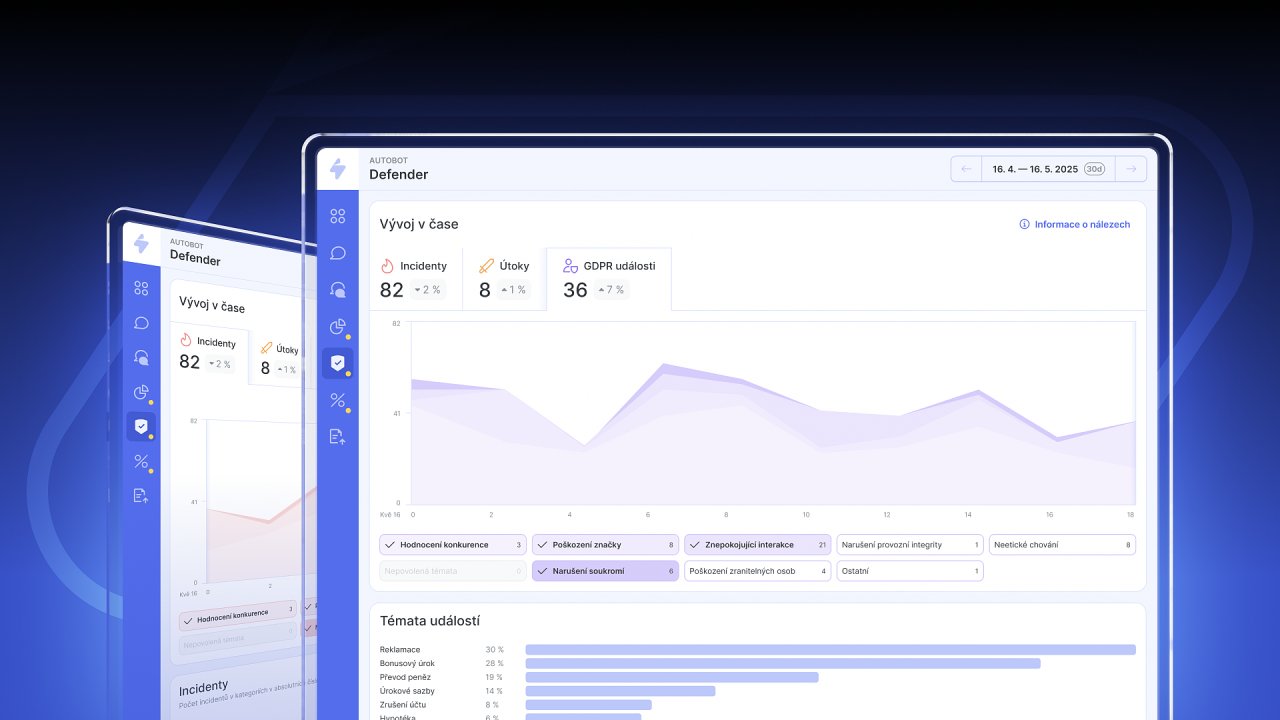Screen dimensions: 1280x720
Task: Disable the Znepokojující interakce filter
Action: [x=757, y=545]
